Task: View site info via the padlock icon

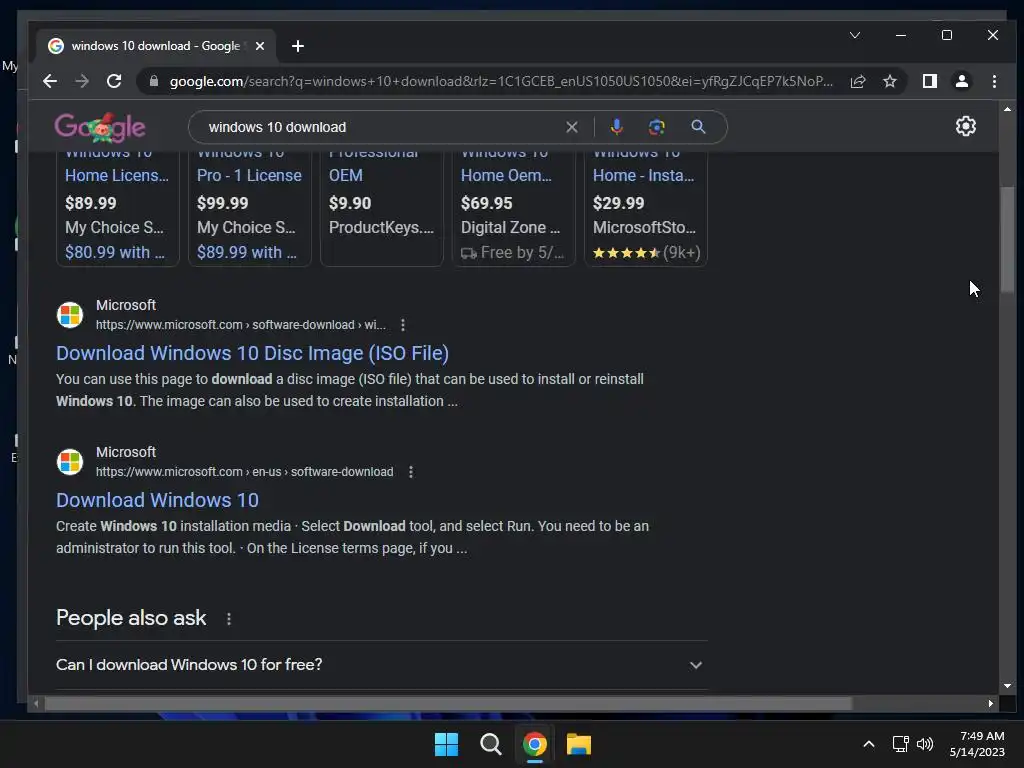Action: (154, 81)
